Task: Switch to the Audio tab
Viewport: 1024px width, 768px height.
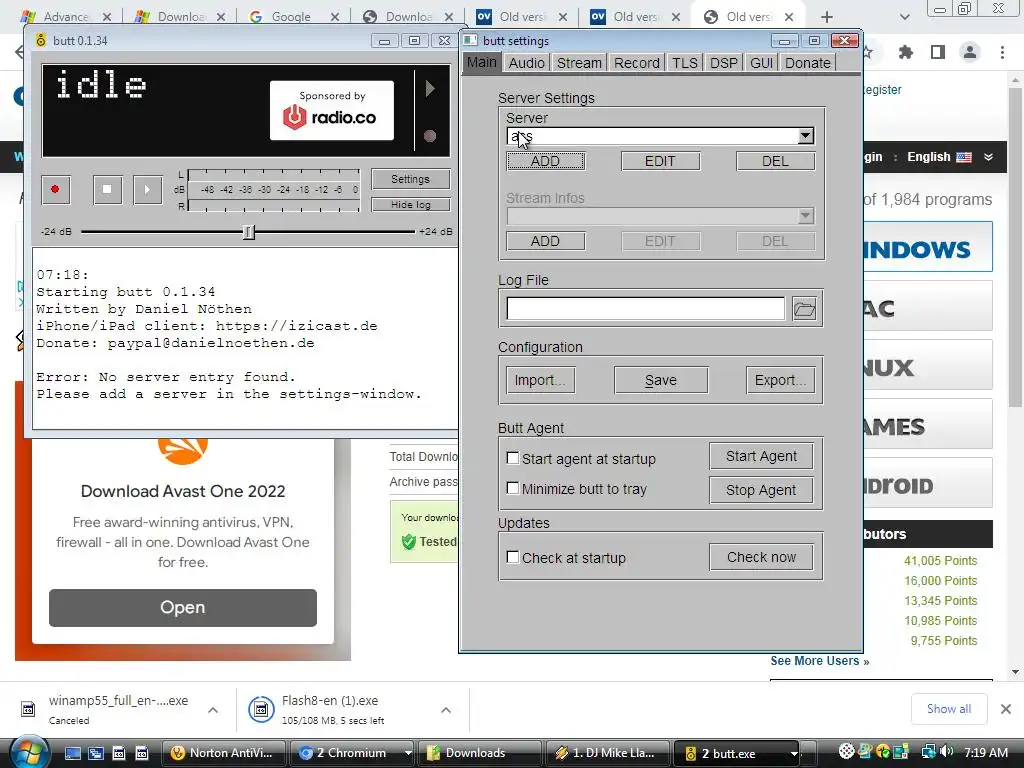Action: (x=526, y=63)
